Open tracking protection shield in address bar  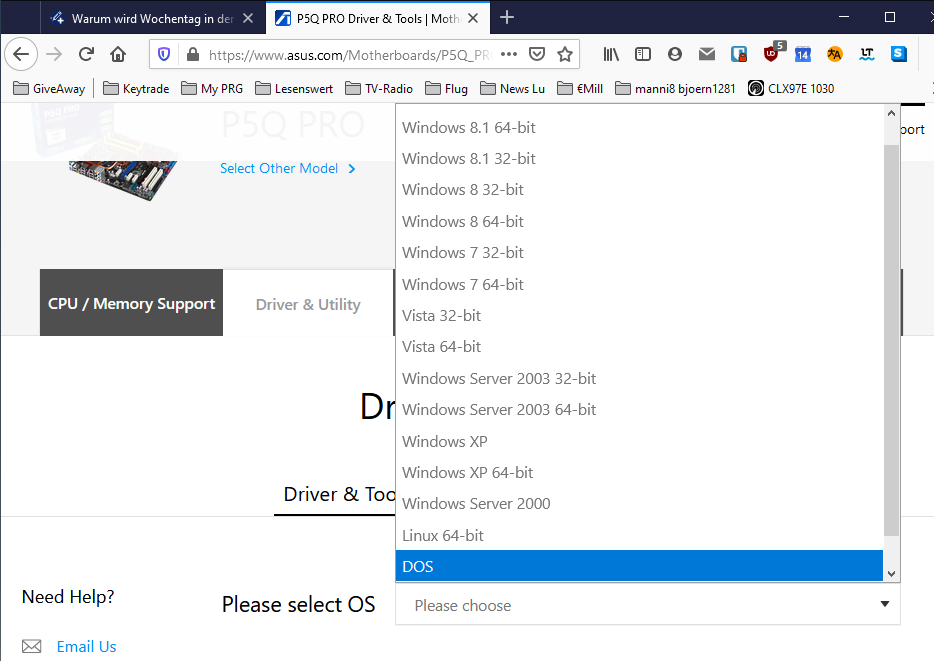[164, 55]
